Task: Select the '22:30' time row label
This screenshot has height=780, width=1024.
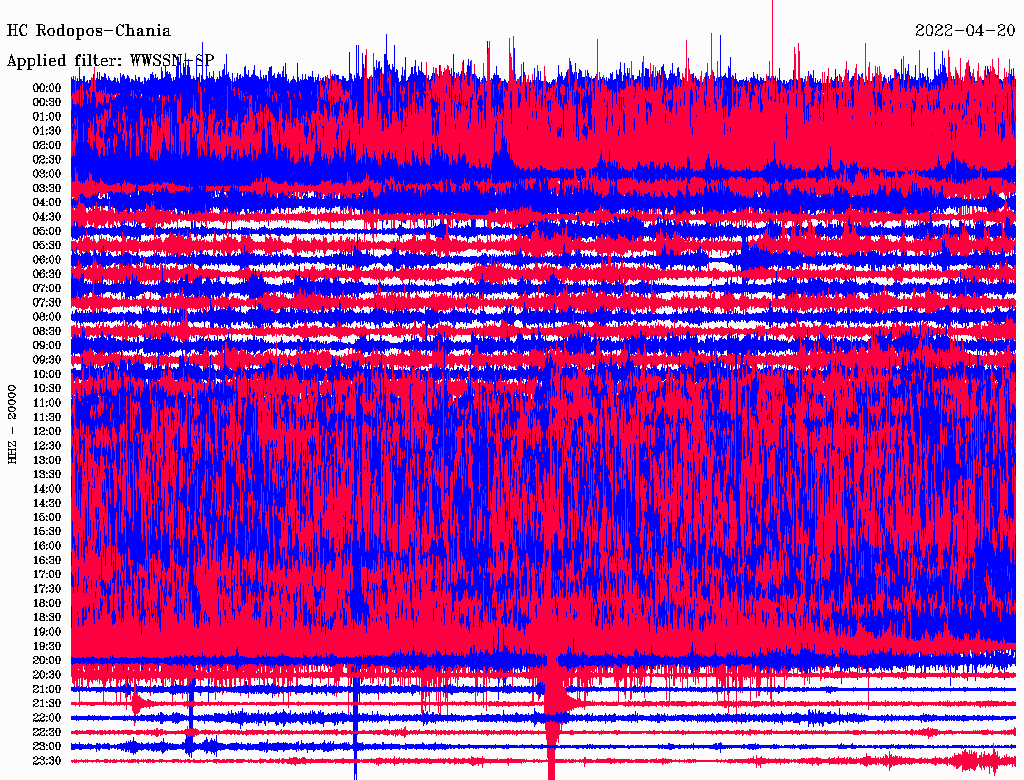Action: coord(47,732)
